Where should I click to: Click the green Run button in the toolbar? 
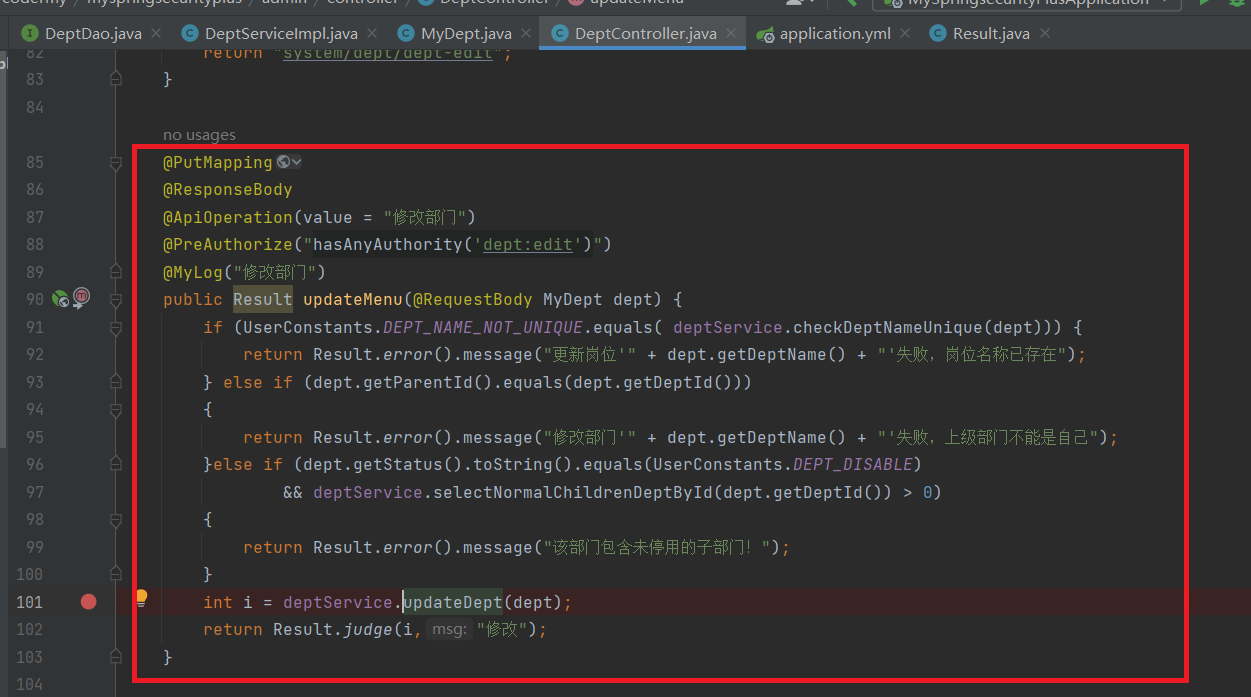[x=1204, y=3]
